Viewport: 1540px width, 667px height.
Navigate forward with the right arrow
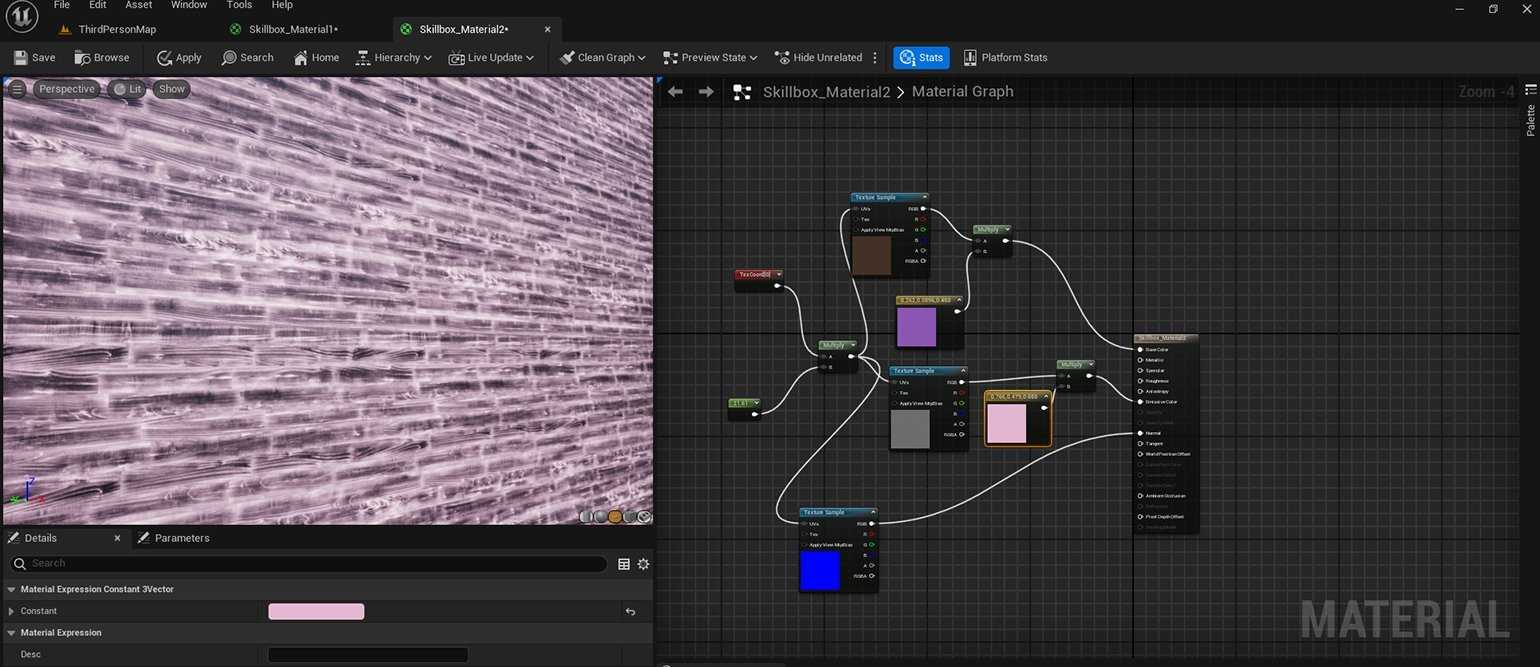pyautogui.click(x=706, y=92)
